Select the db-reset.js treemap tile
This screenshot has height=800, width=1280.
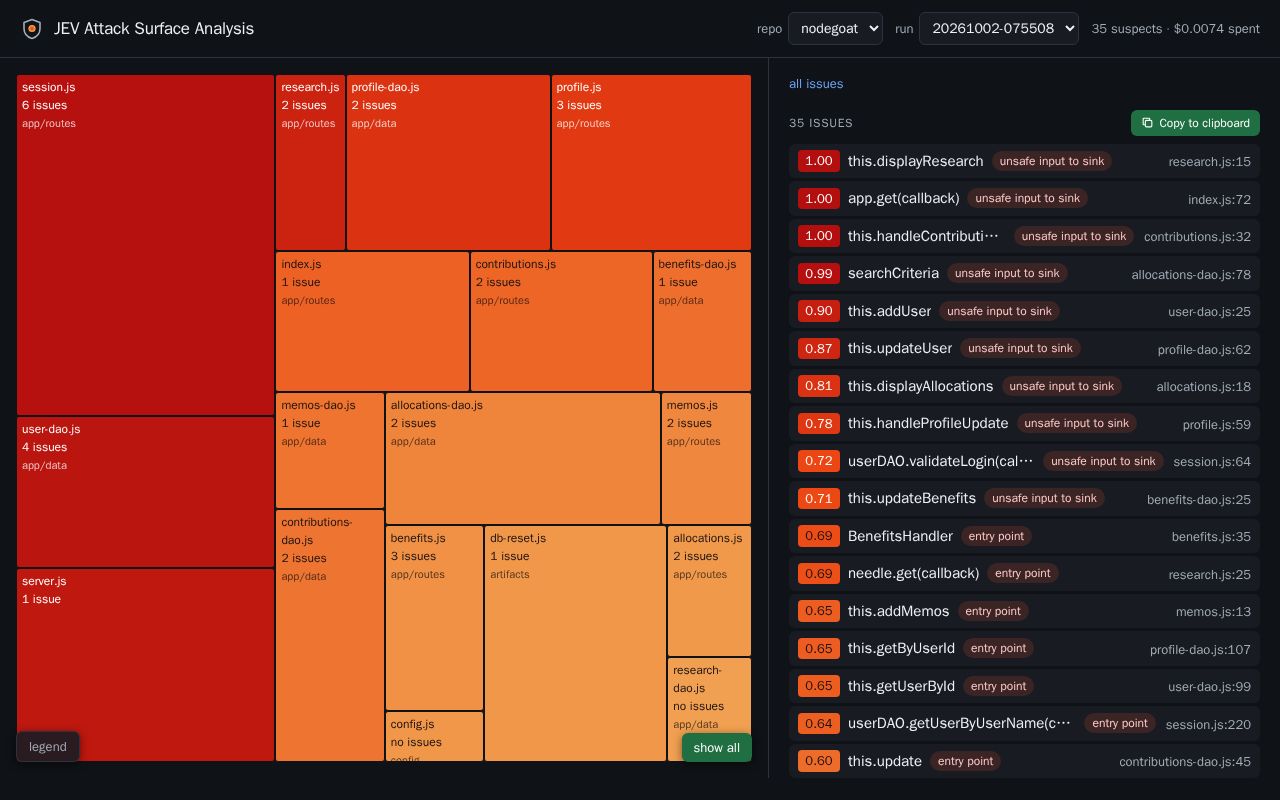click(x=575, y=643)
